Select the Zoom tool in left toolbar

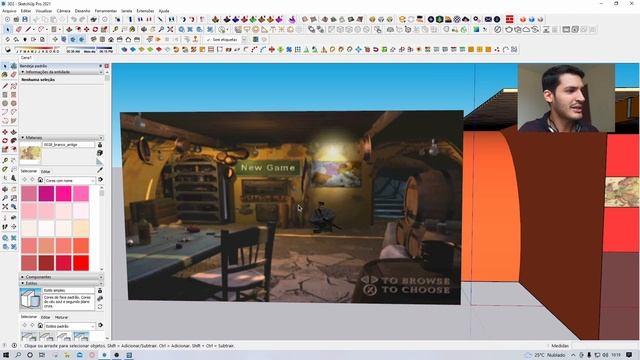click(x=4, y=198)
